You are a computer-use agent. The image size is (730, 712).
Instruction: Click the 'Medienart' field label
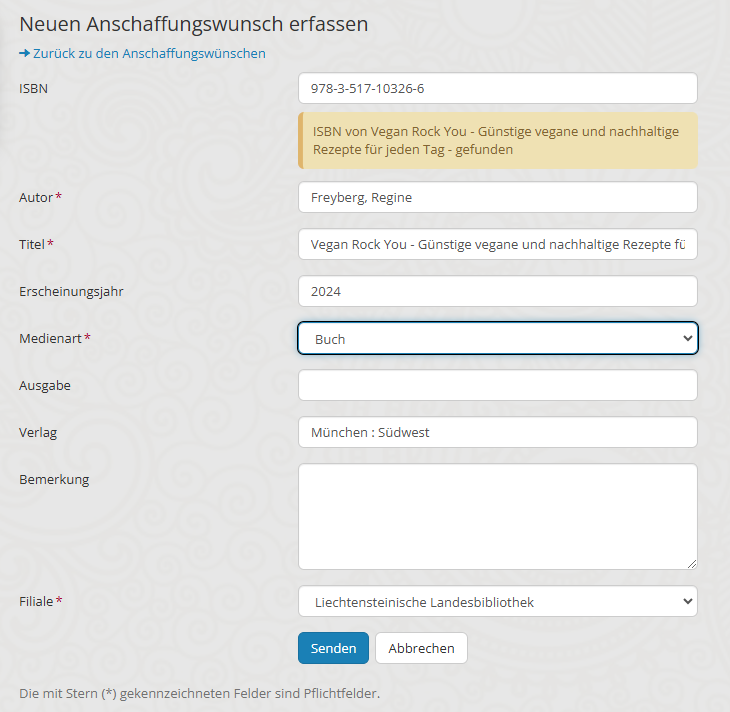(x=50, y=339)
